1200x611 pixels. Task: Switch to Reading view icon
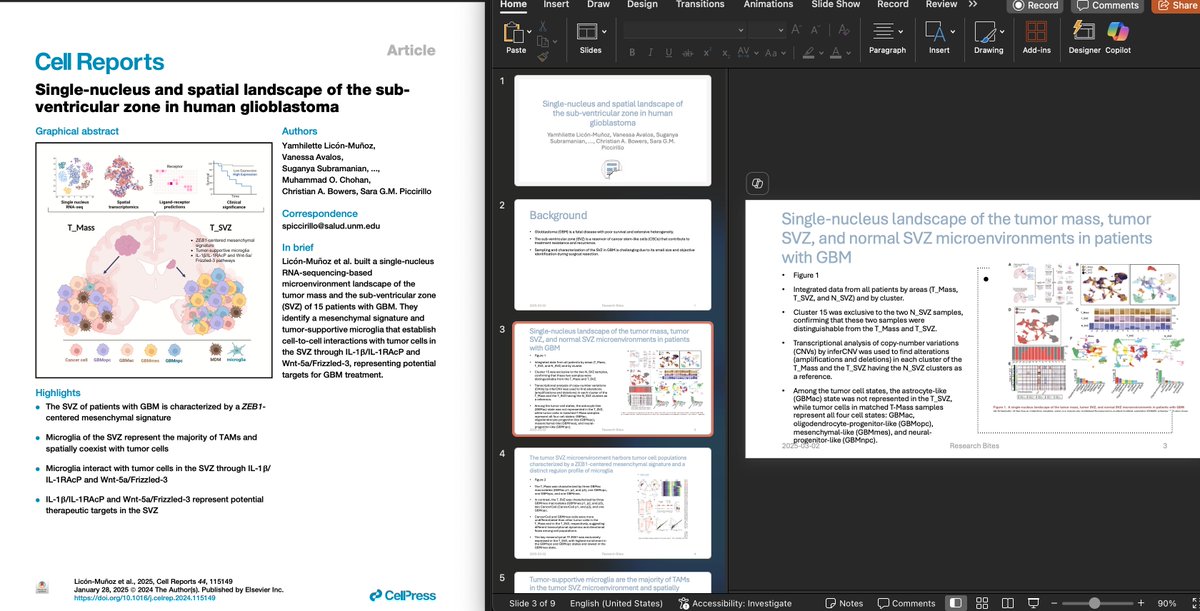pos(1007,603)
